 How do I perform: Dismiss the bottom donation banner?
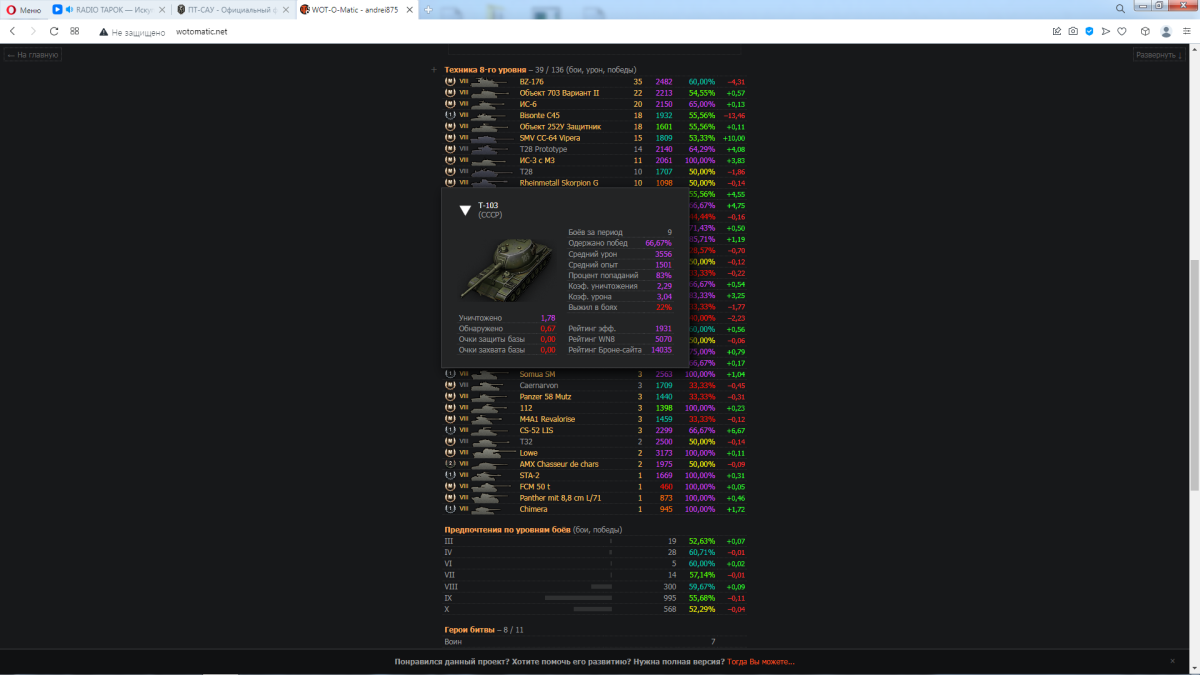[1173, 661]
